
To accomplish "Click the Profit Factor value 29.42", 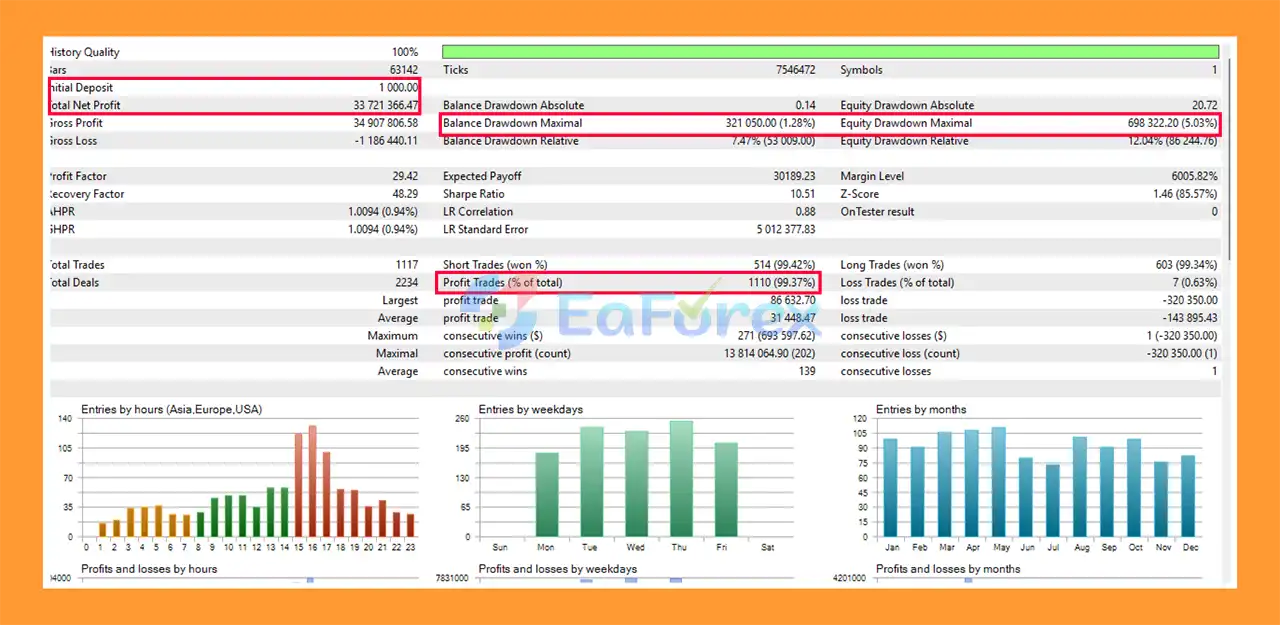I will point(404,176).
